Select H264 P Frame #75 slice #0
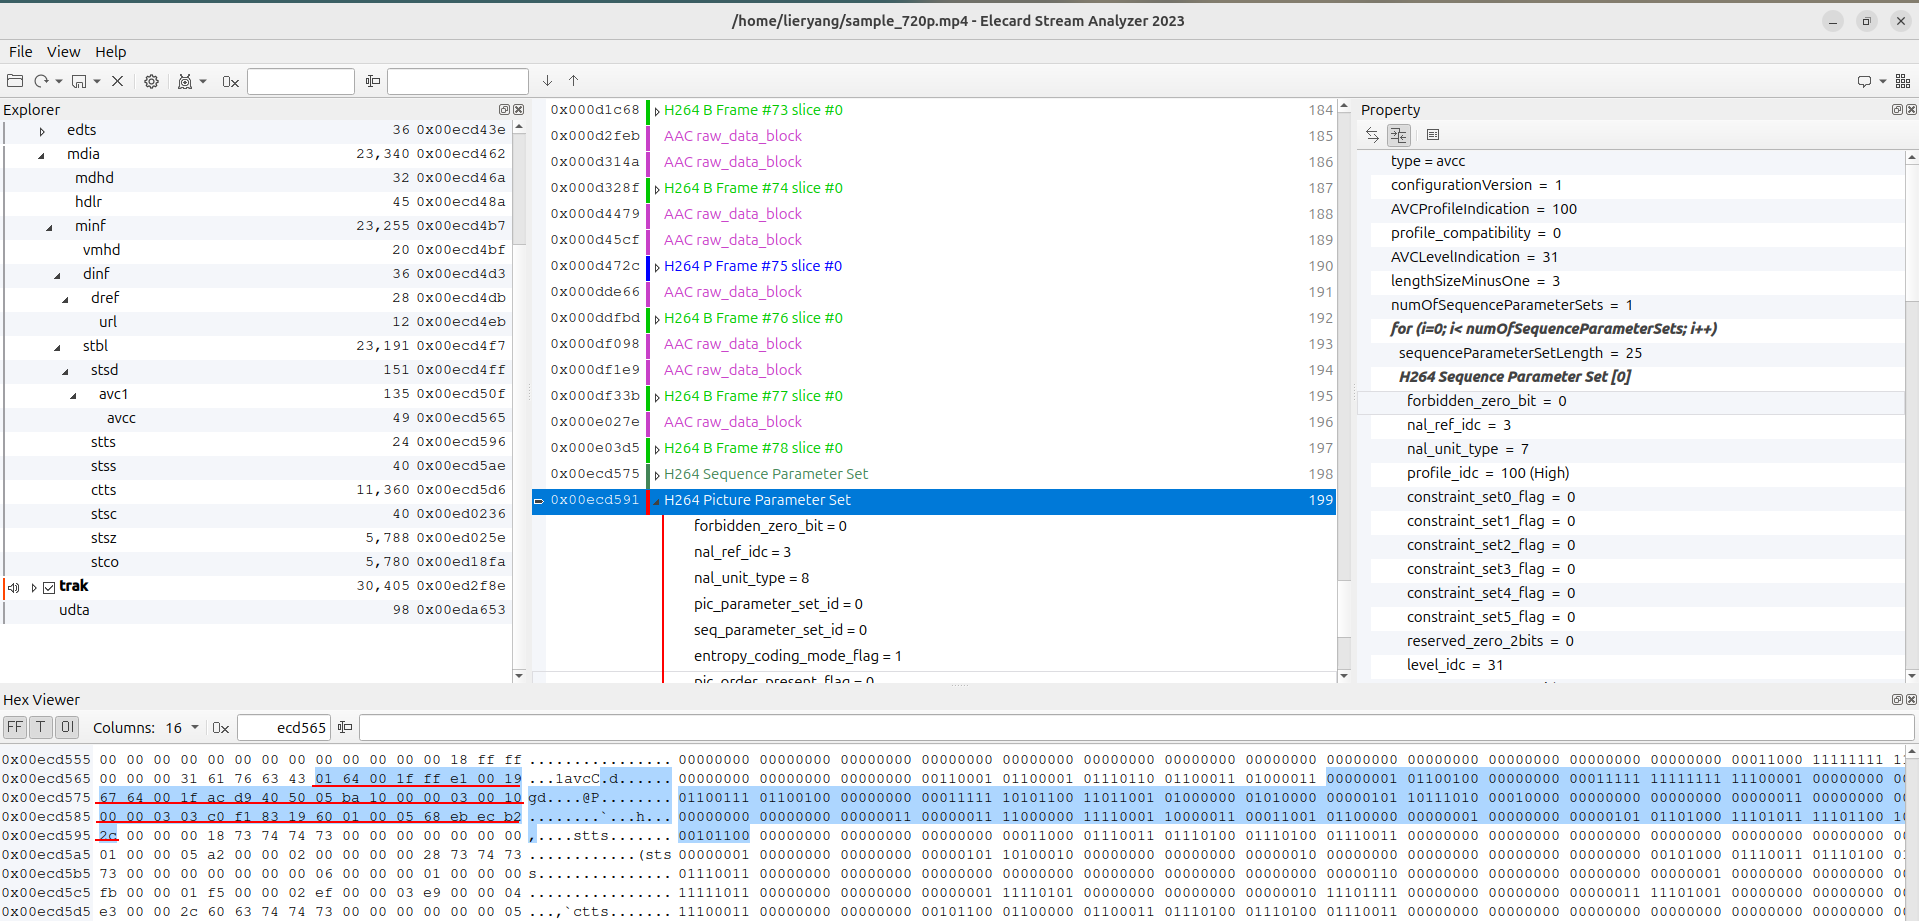The image size is (1919, 921). click(x=753, y=266)
